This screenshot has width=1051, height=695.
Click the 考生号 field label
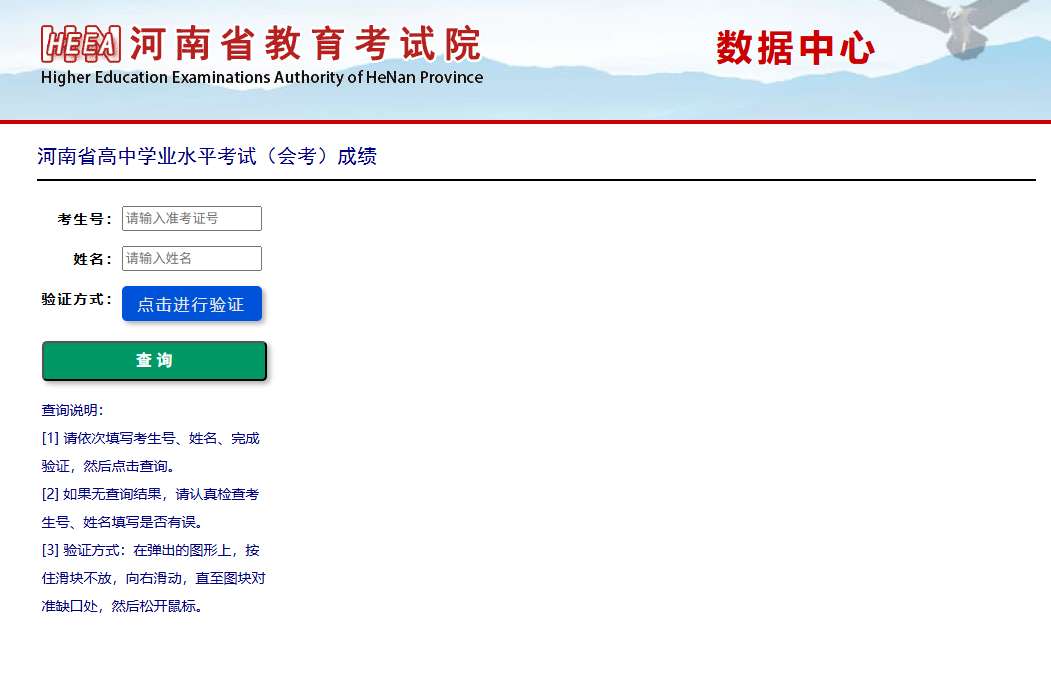[x=84, y=219]
